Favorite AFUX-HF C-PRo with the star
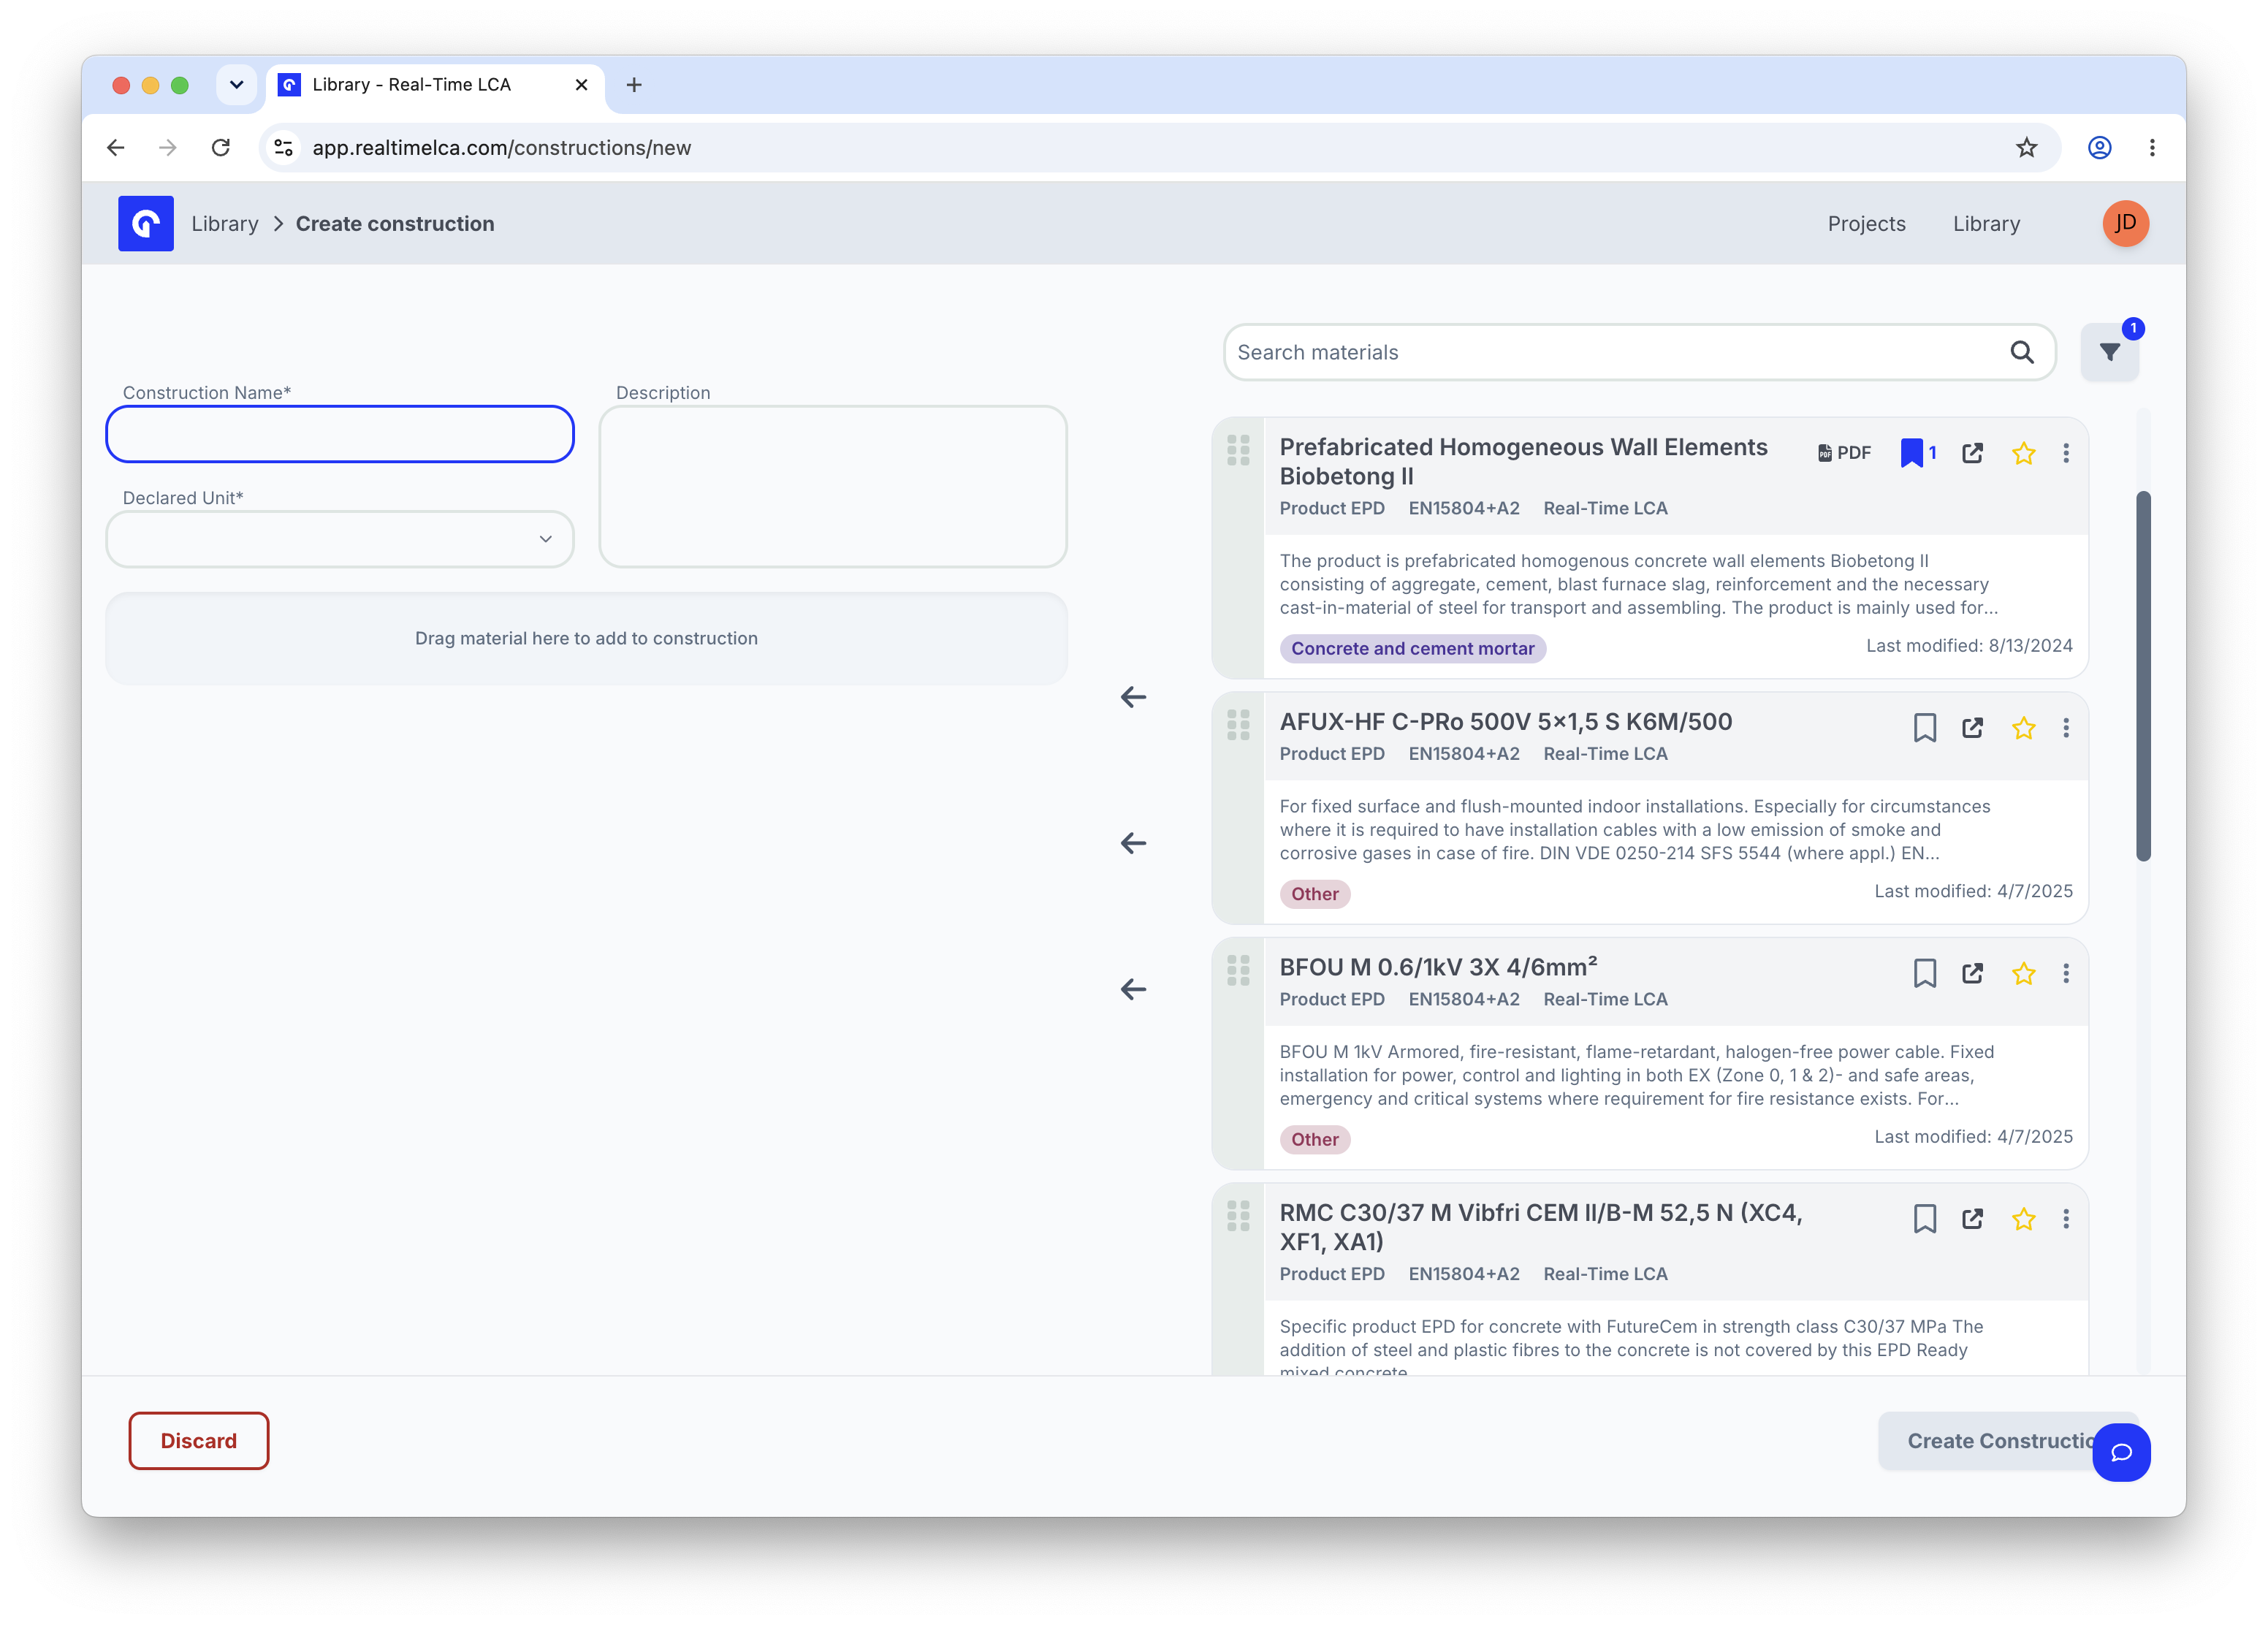2268x1625 pixels. [x=2023, y=728]
